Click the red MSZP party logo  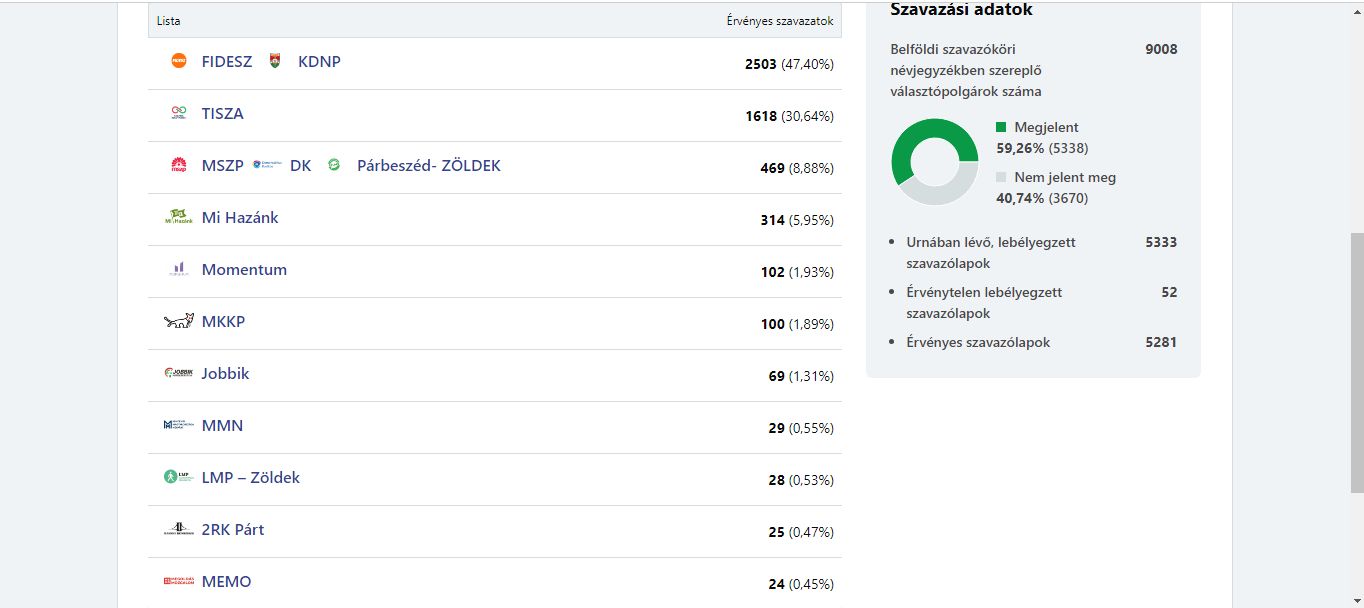pyautogui.click(x=179, y=166)
